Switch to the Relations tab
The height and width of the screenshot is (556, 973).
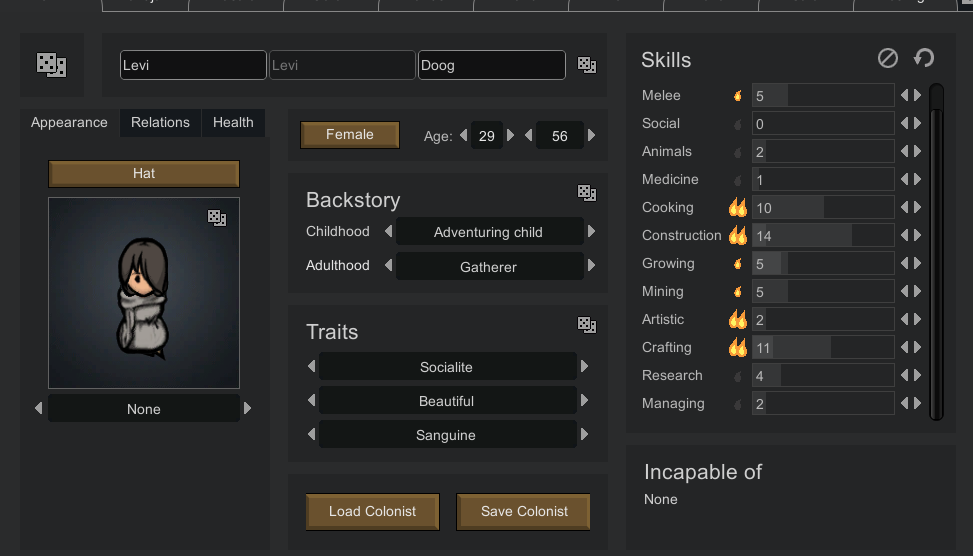[x=160, y=122]
